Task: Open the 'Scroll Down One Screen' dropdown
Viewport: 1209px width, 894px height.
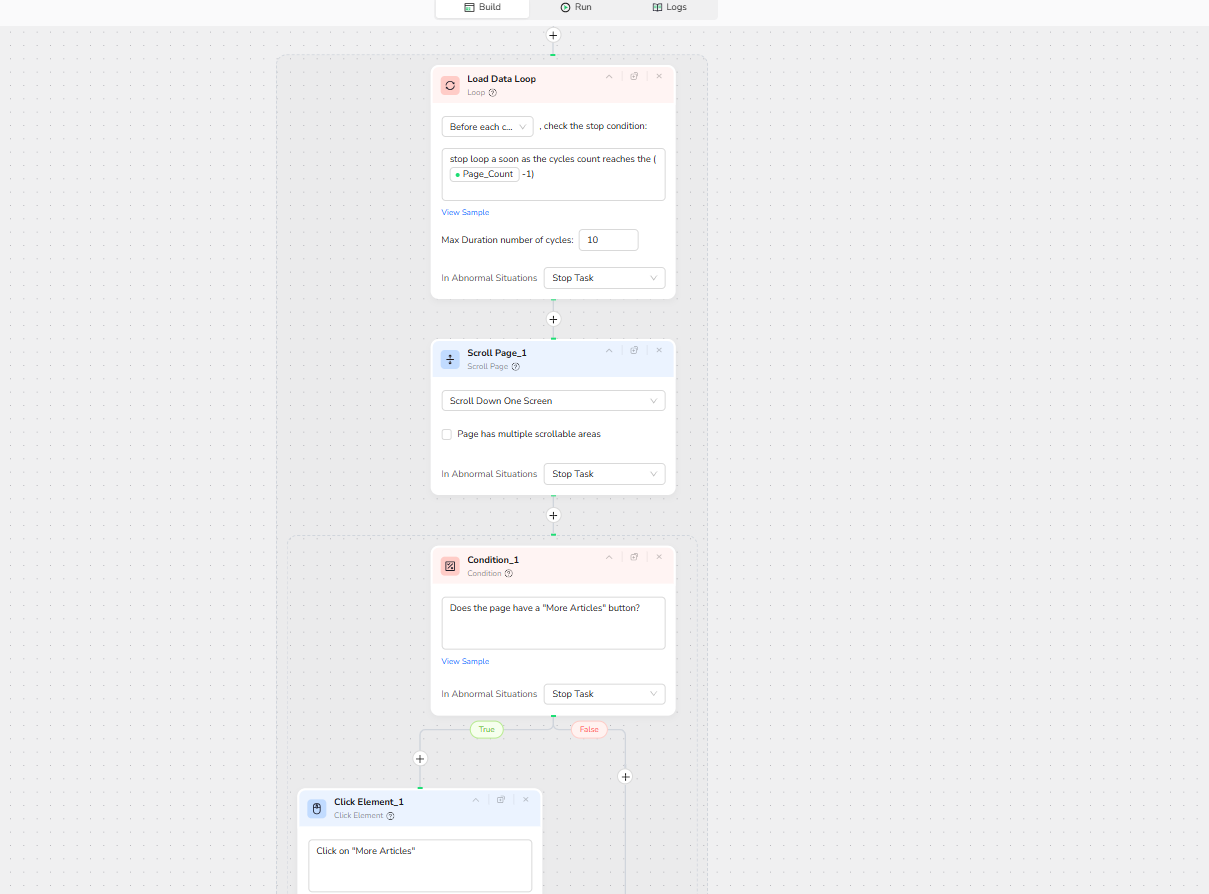Action: point(553,401)
